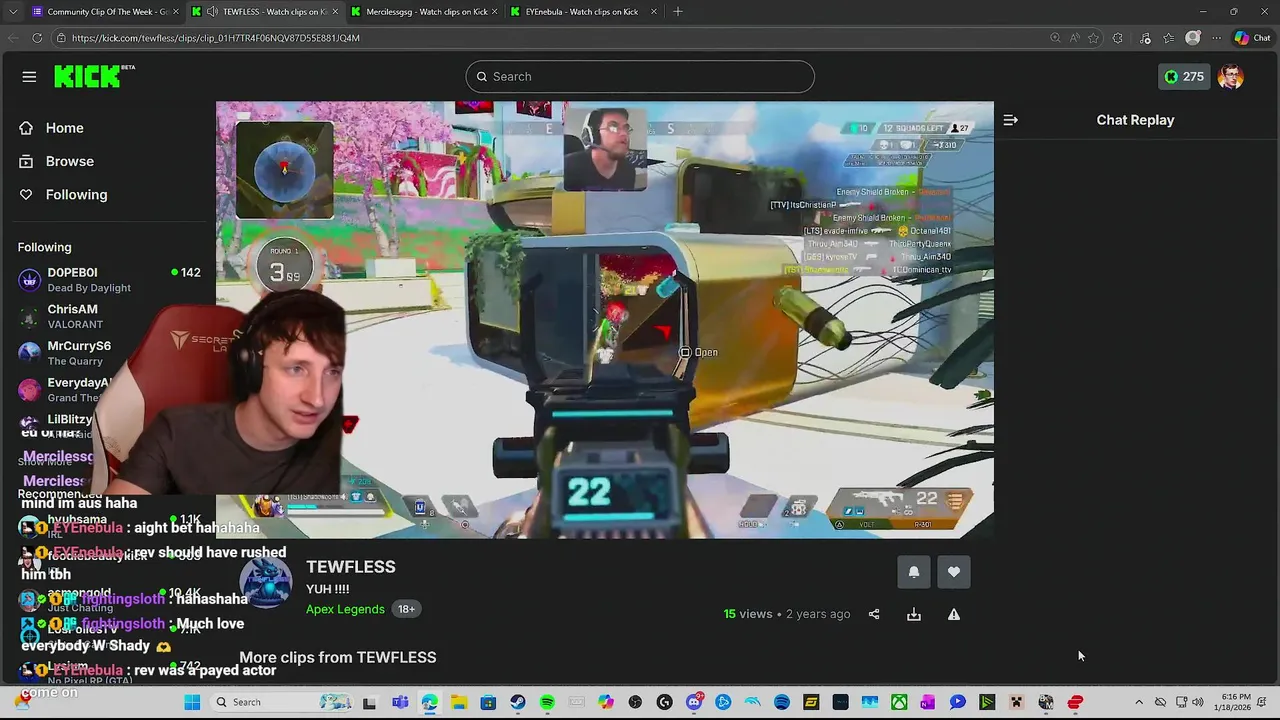
Task: Open a new browser tab
Action: click(x=678, y=11)
